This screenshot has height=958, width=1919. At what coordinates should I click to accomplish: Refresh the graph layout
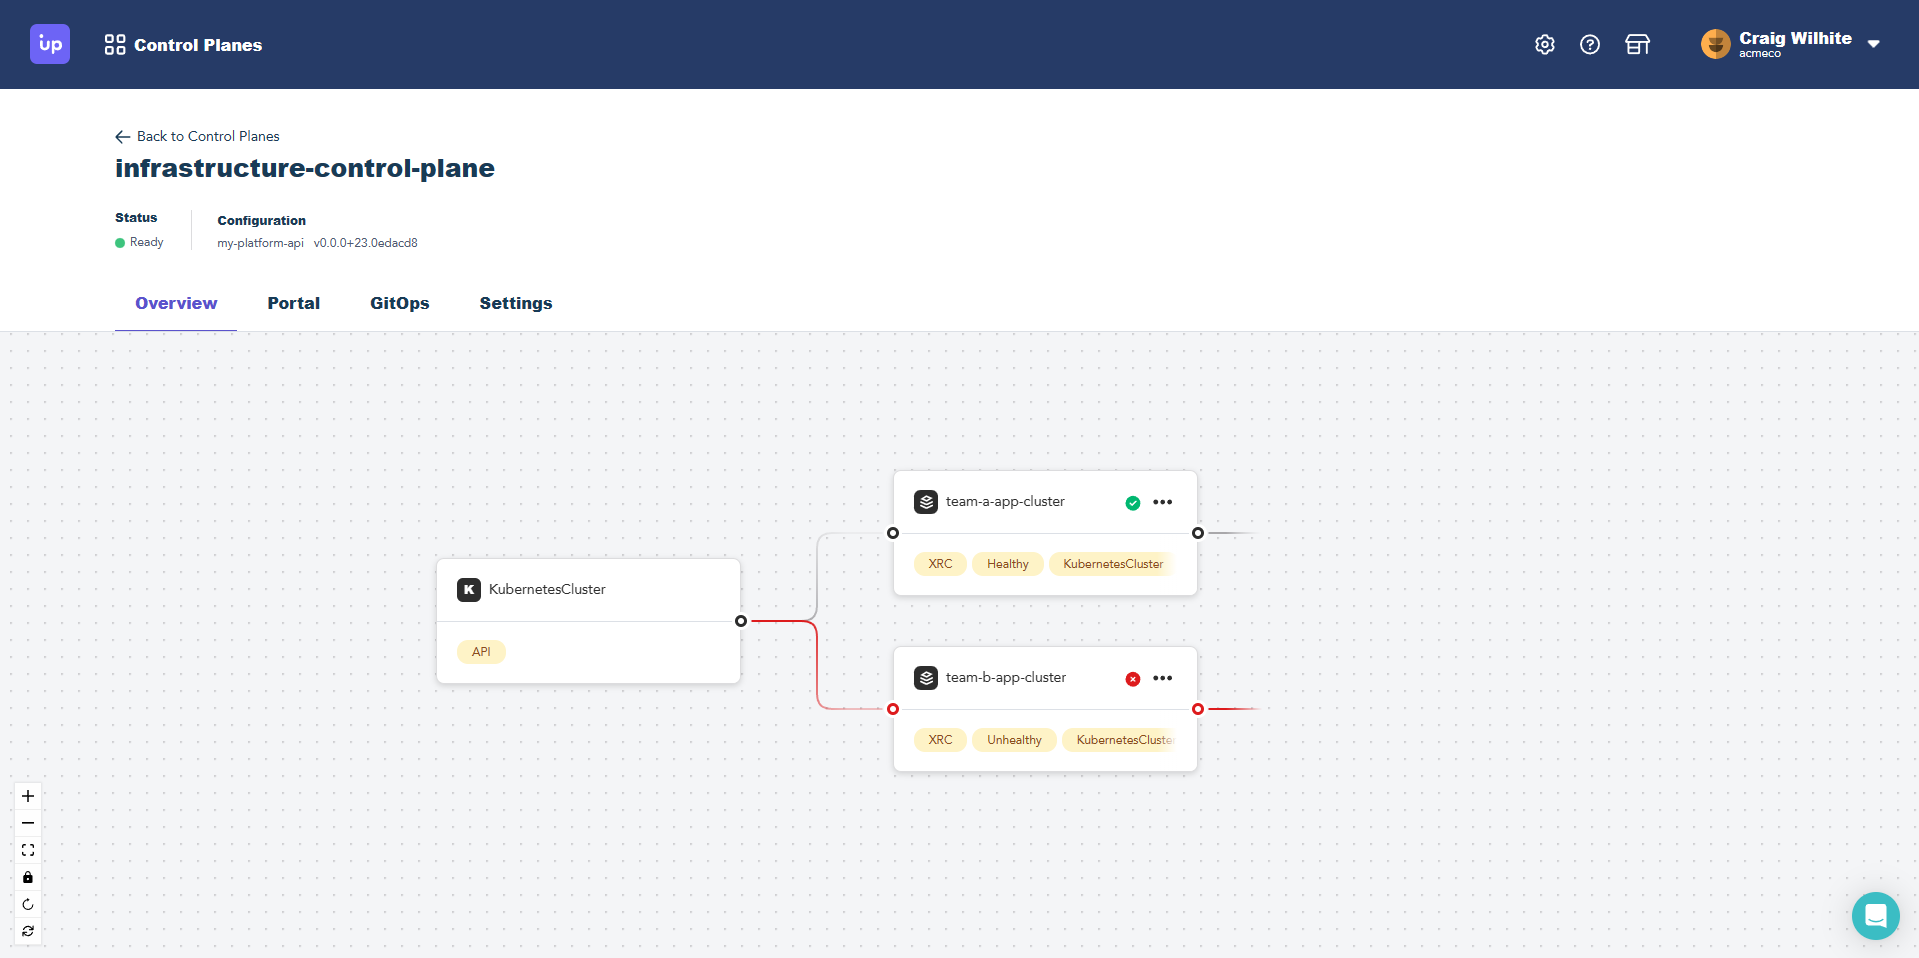click(x=27, y=905)
